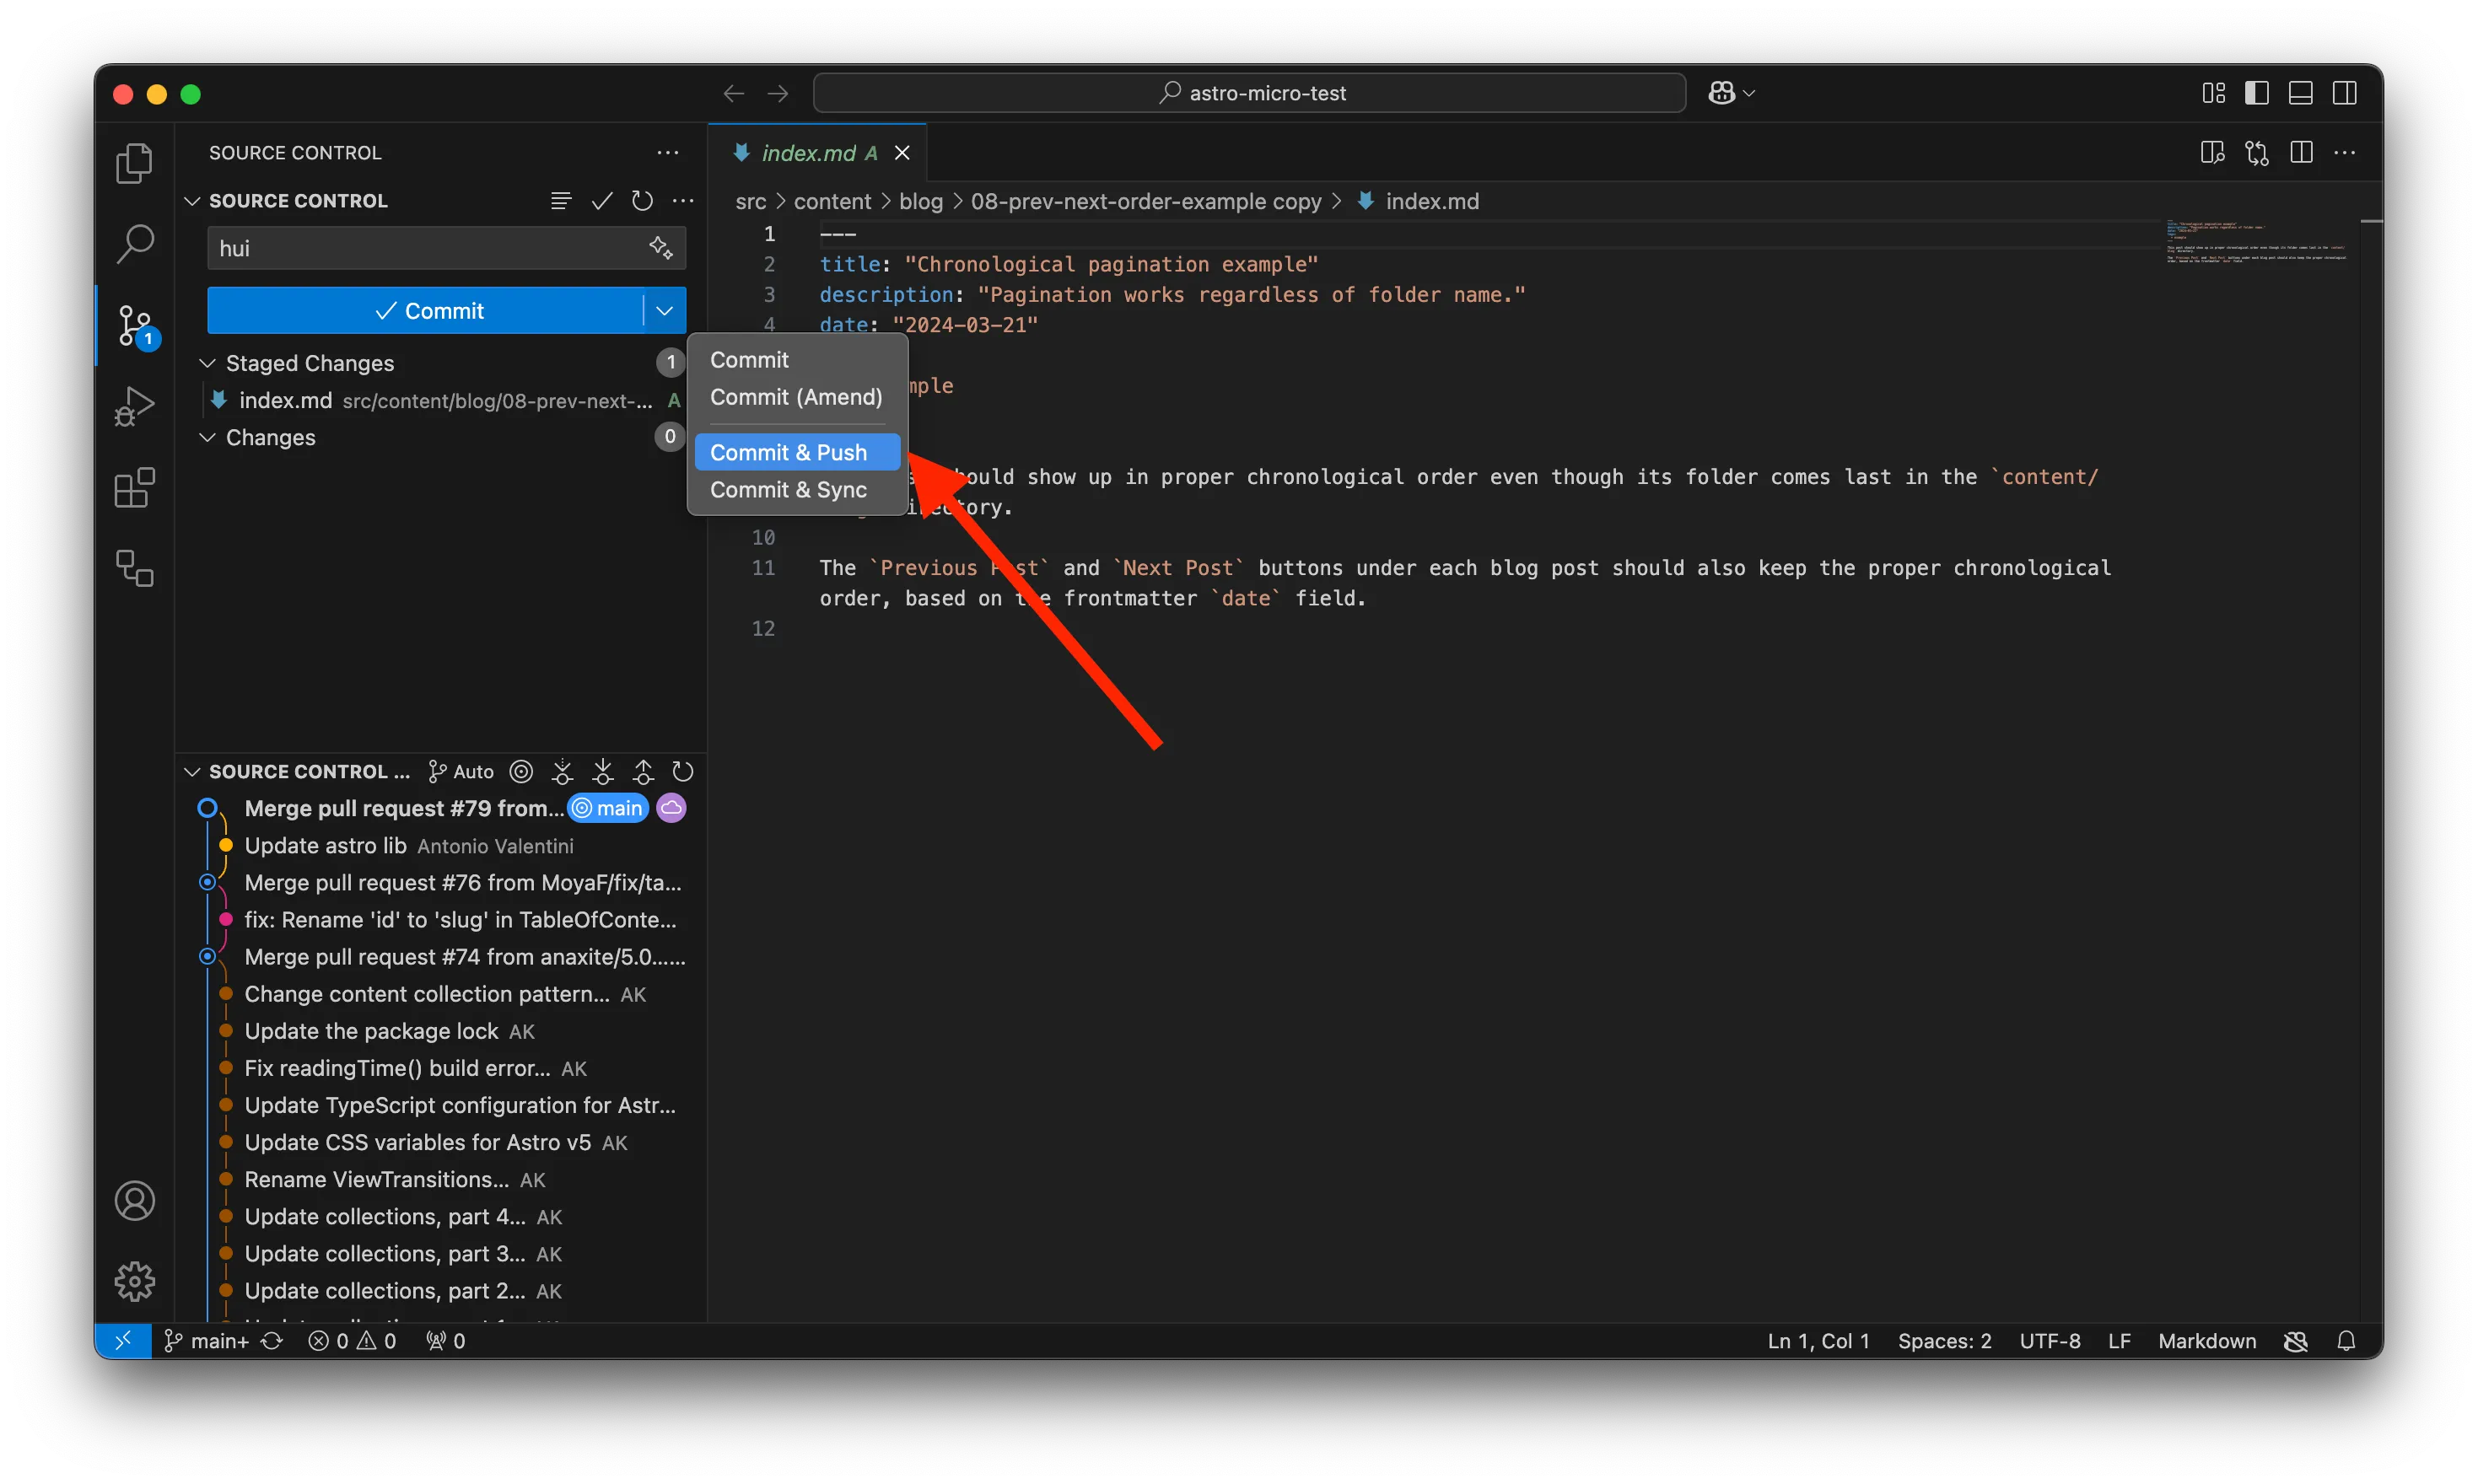Screen dimensions: 2478x1484
Task: Open the Explorer view in activity bar
Action: pos(134,163)
